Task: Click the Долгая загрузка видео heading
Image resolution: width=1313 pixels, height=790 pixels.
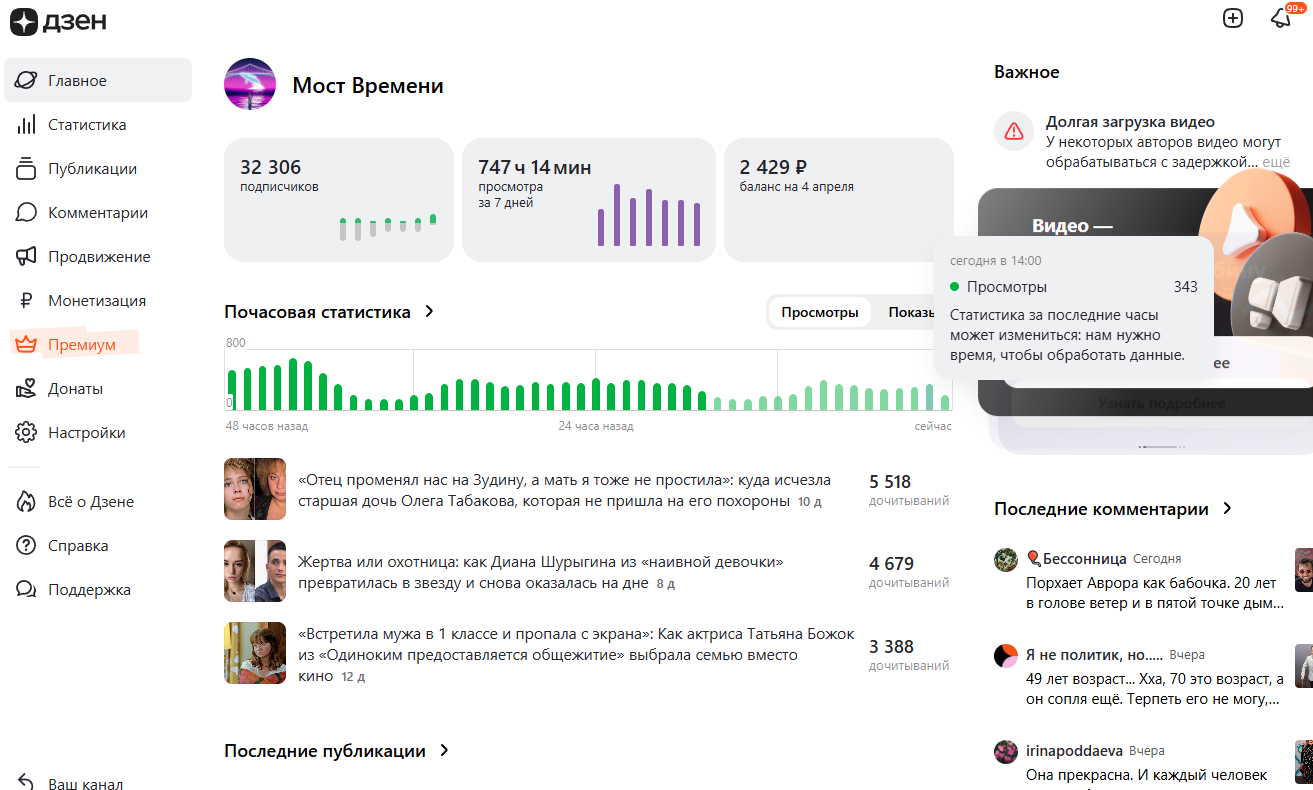Action: (1130, 122)
